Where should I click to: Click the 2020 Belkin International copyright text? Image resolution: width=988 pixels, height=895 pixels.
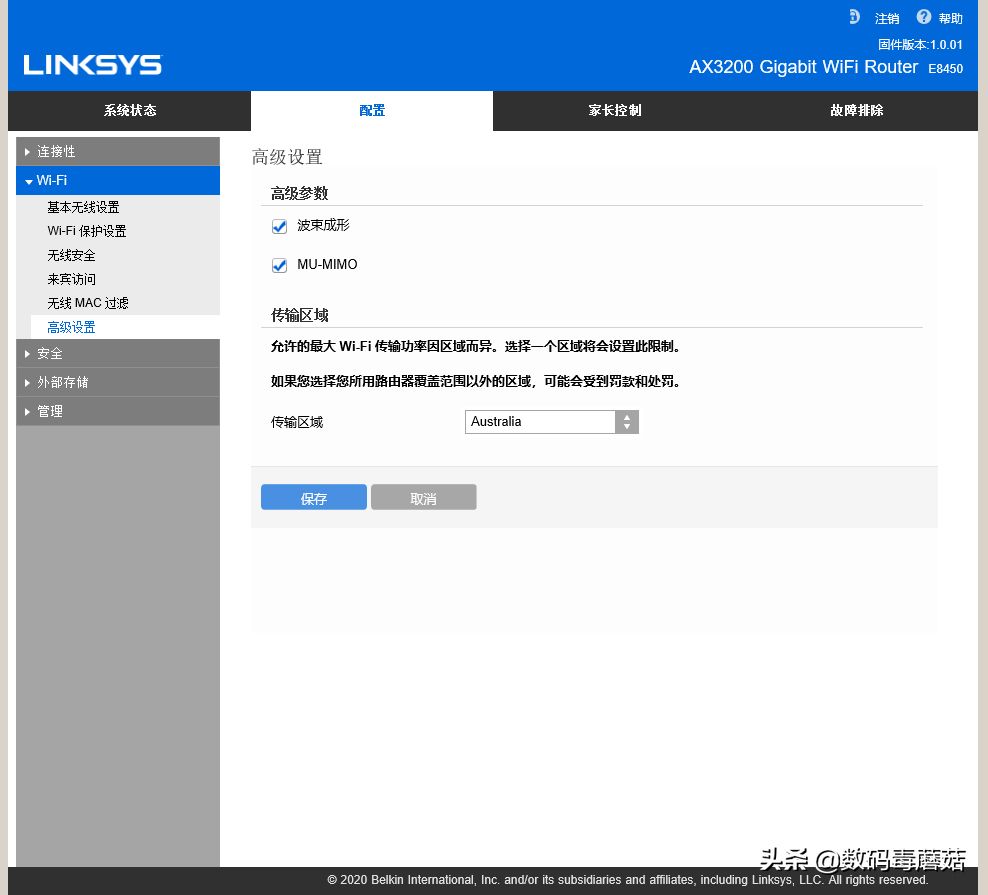tap(628, 880)
